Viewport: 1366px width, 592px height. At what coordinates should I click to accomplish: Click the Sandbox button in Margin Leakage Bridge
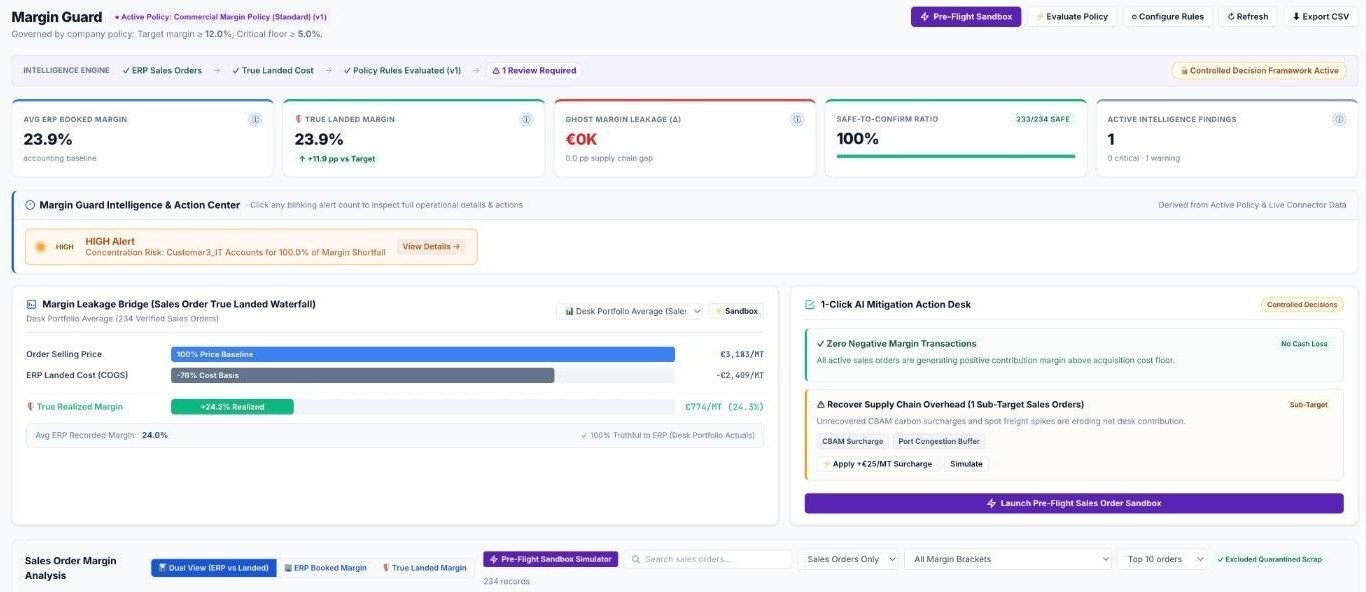click(736, 311)
